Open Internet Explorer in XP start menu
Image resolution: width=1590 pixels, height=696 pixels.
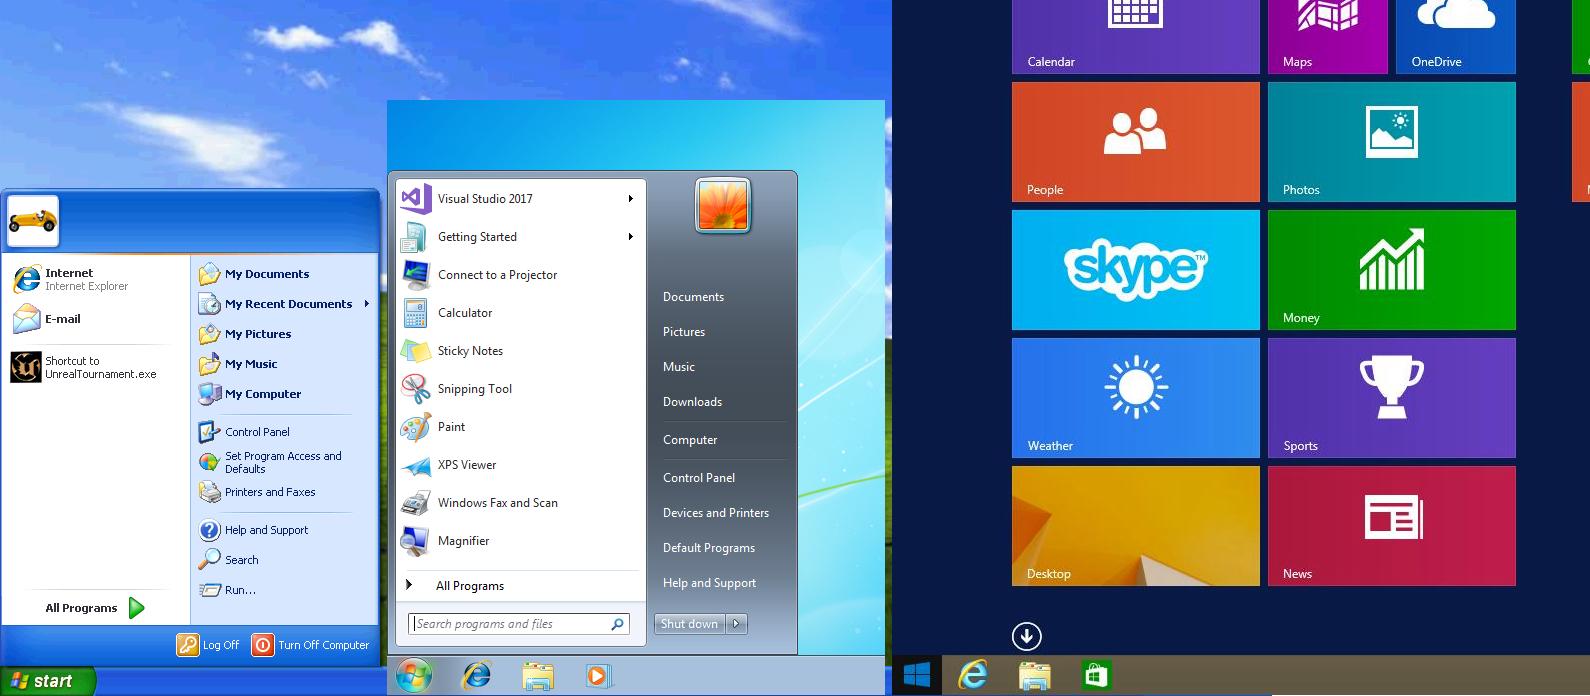click(x=72, y=279)
